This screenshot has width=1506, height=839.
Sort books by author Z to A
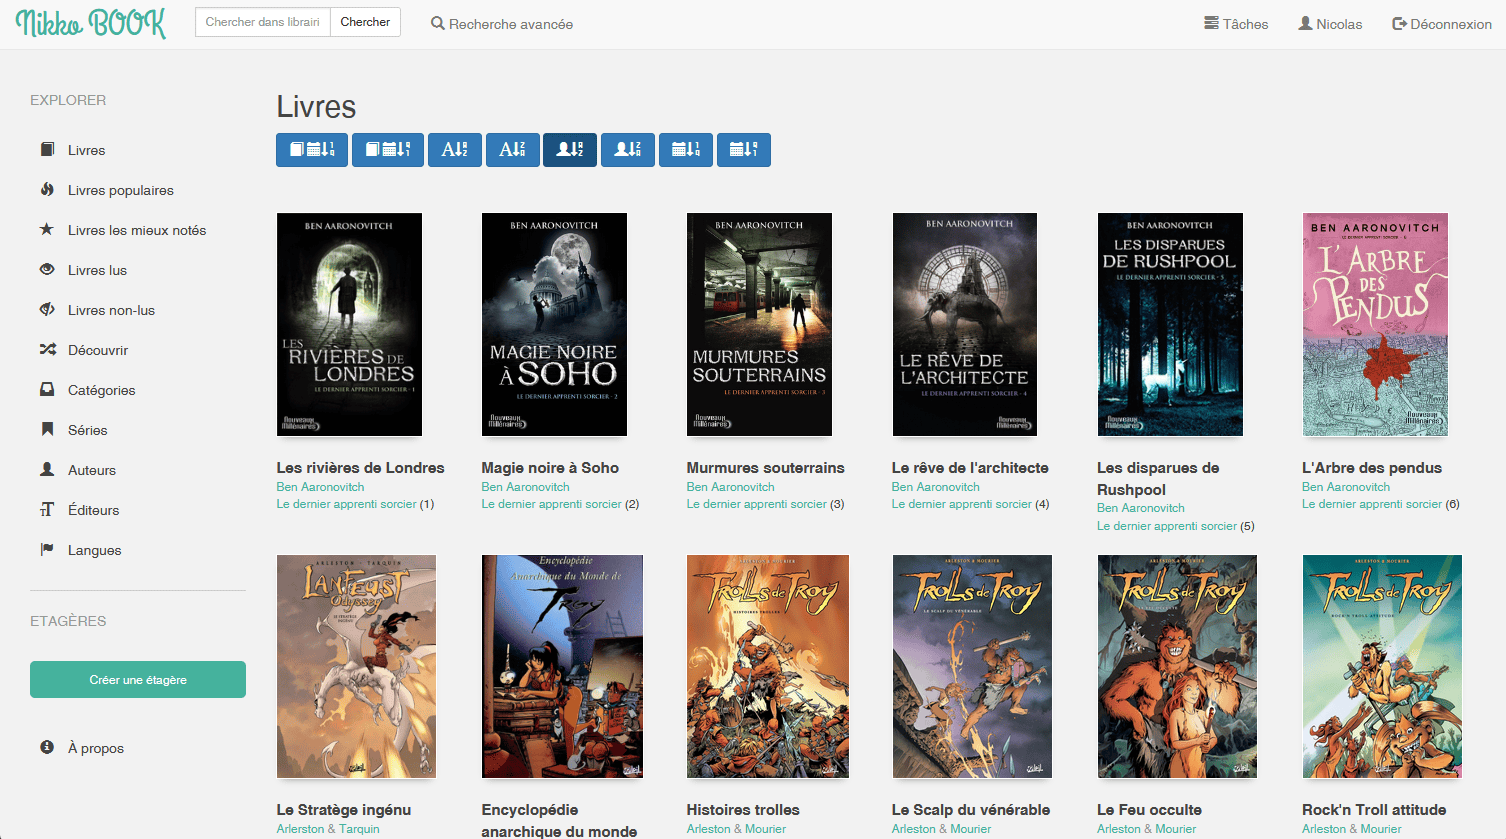click(x=628, y=150)
